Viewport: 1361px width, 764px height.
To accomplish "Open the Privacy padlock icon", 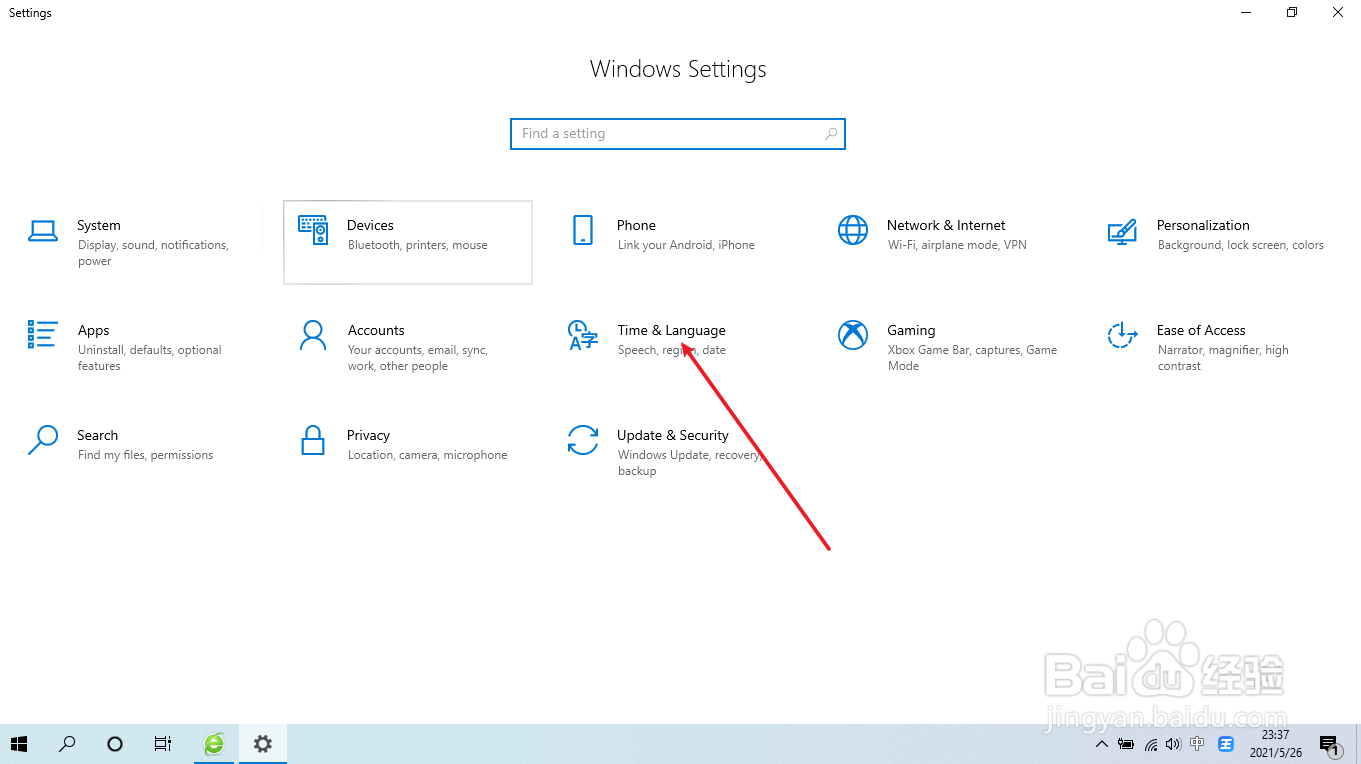I will click(313, 440).
